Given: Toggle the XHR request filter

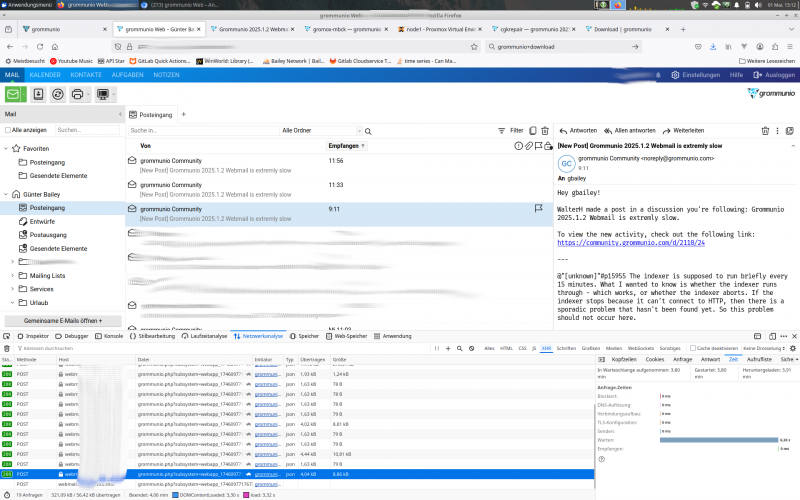Looking at the screenshot, I should 546,348.
